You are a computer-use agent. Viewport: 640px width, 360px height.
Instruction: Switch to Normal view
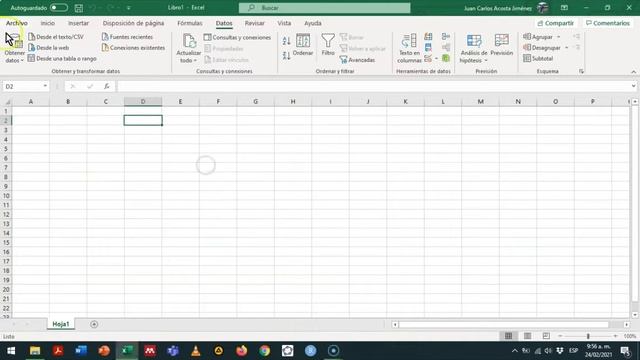[508, 336]
